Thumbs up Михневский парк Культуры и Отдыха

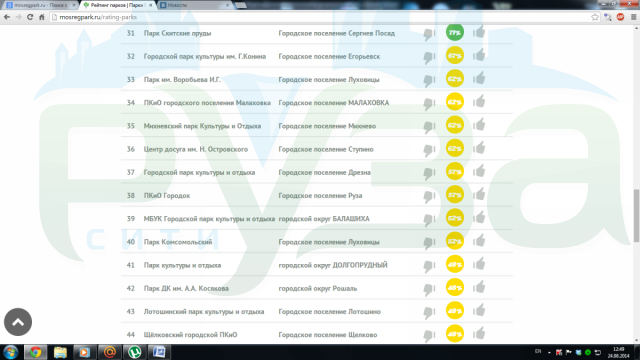click(x=479, y=125)
